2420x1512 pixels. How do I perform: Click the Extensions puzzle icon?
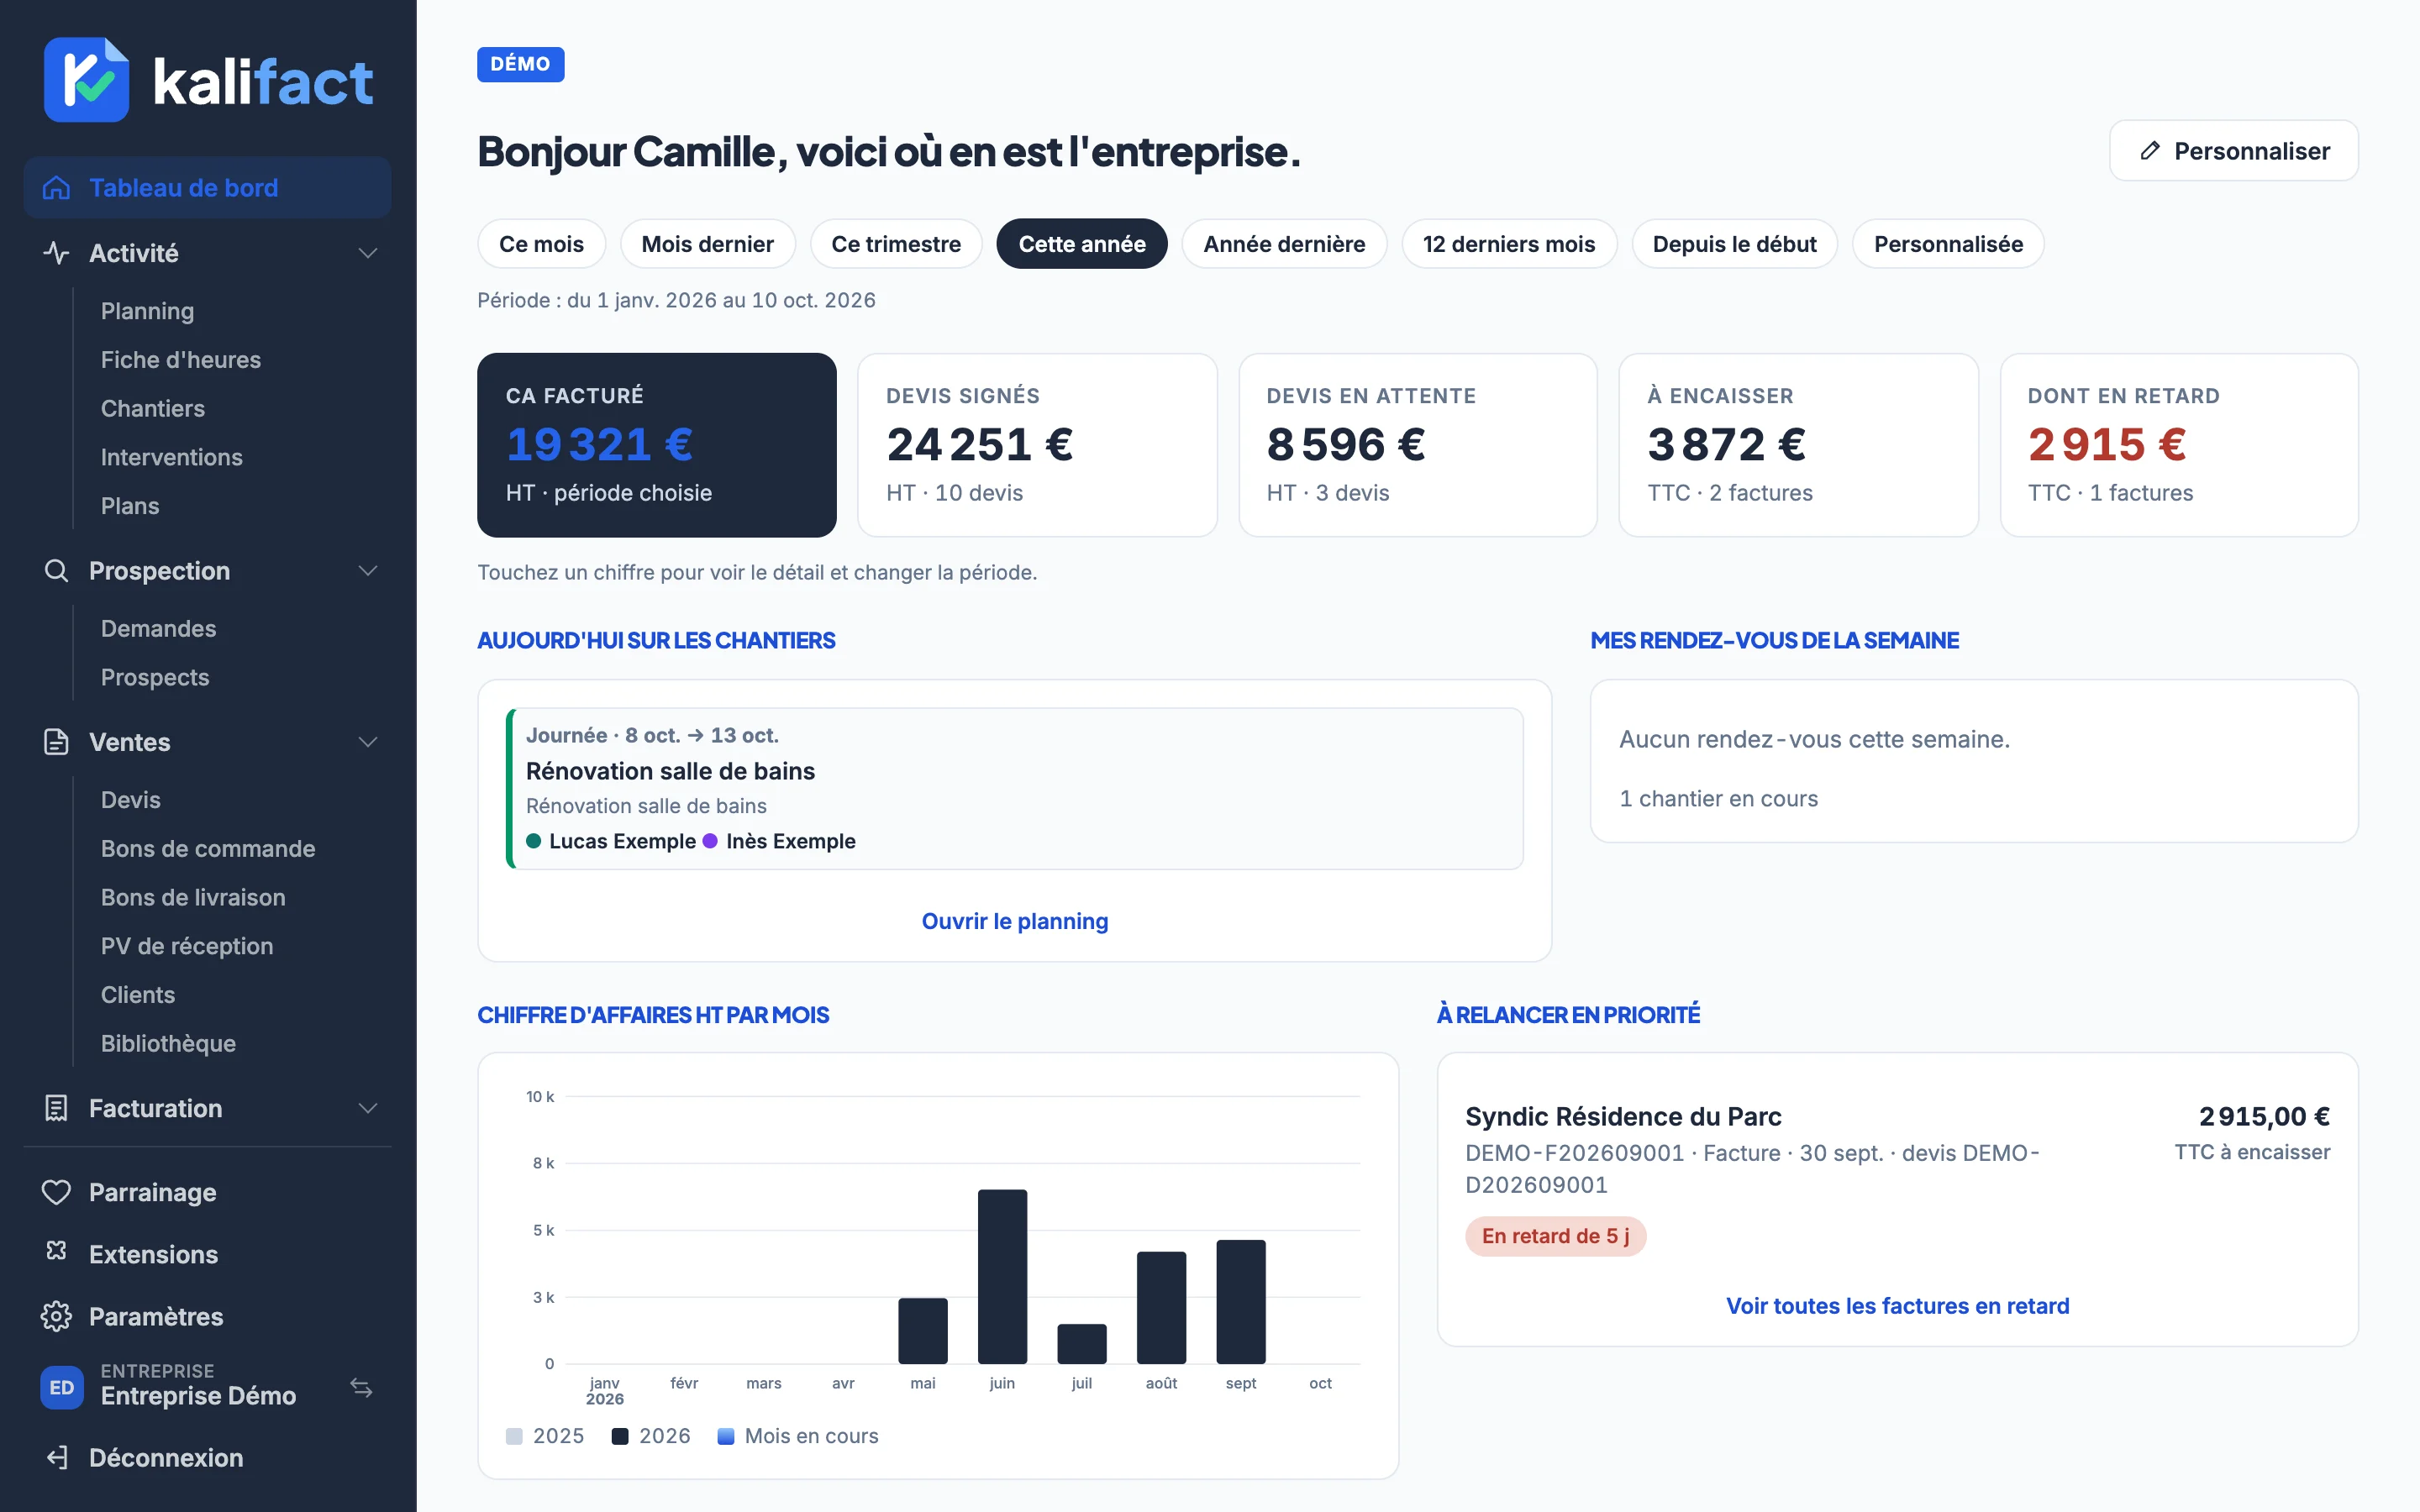click(56, 1252)
